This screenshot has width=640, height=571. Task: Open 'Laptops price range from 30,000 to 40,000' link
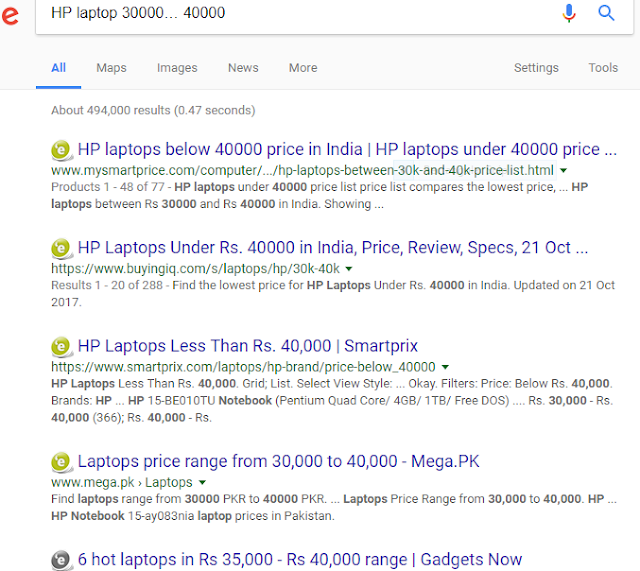(278, 462)
